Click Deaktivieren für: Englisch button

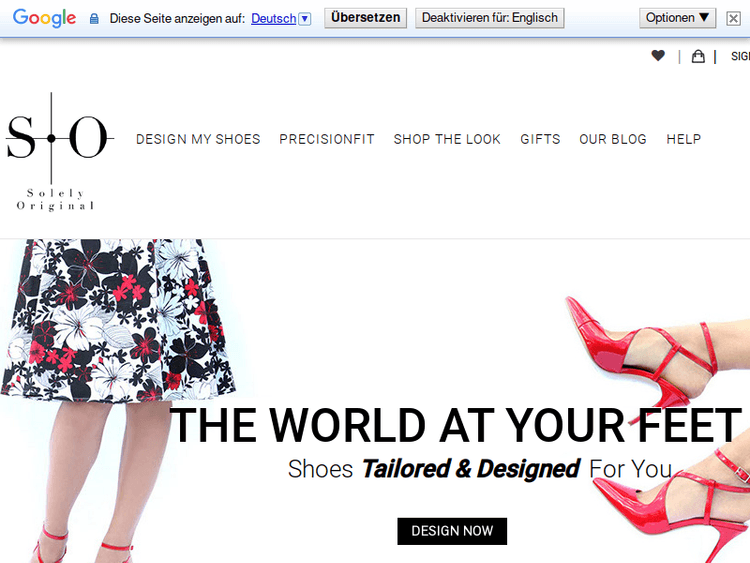(489, 18)
